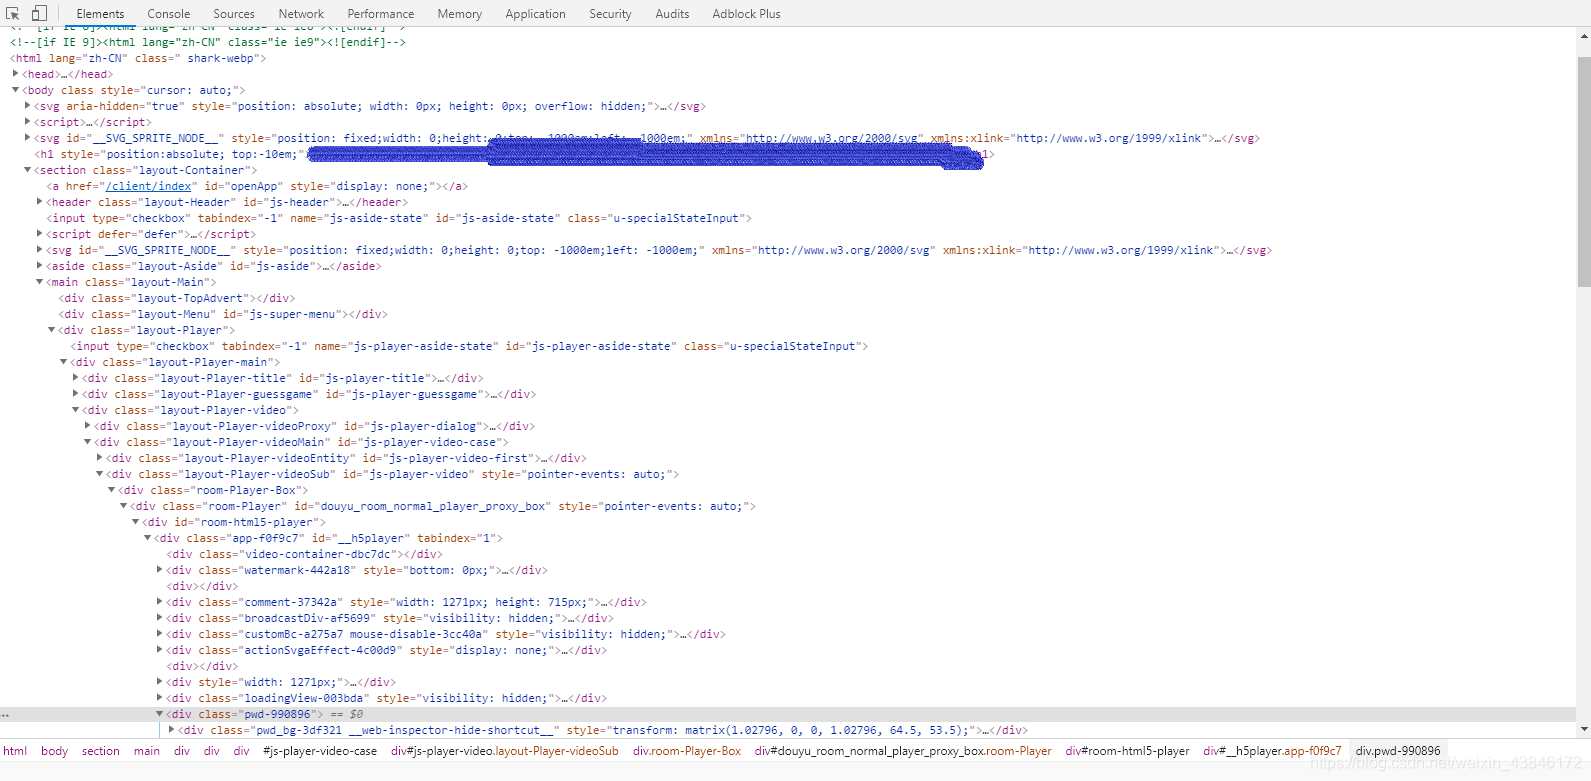Open the Console tab
Viewport: 1591px width, 781px height.
(168, 14)
